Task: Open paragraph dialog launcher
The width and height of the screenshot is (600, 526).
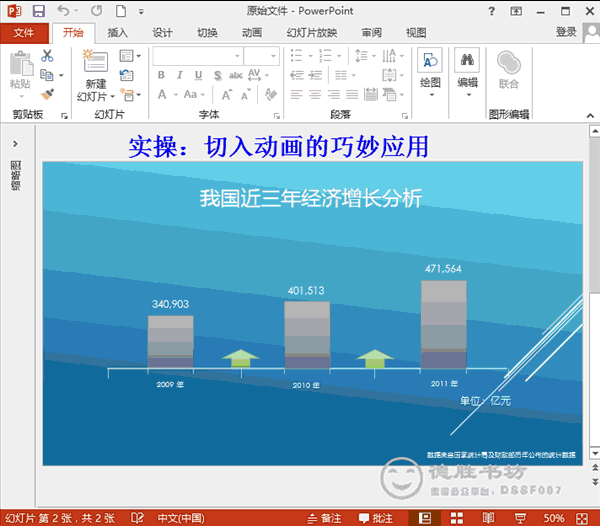Action: coord(405,116)
